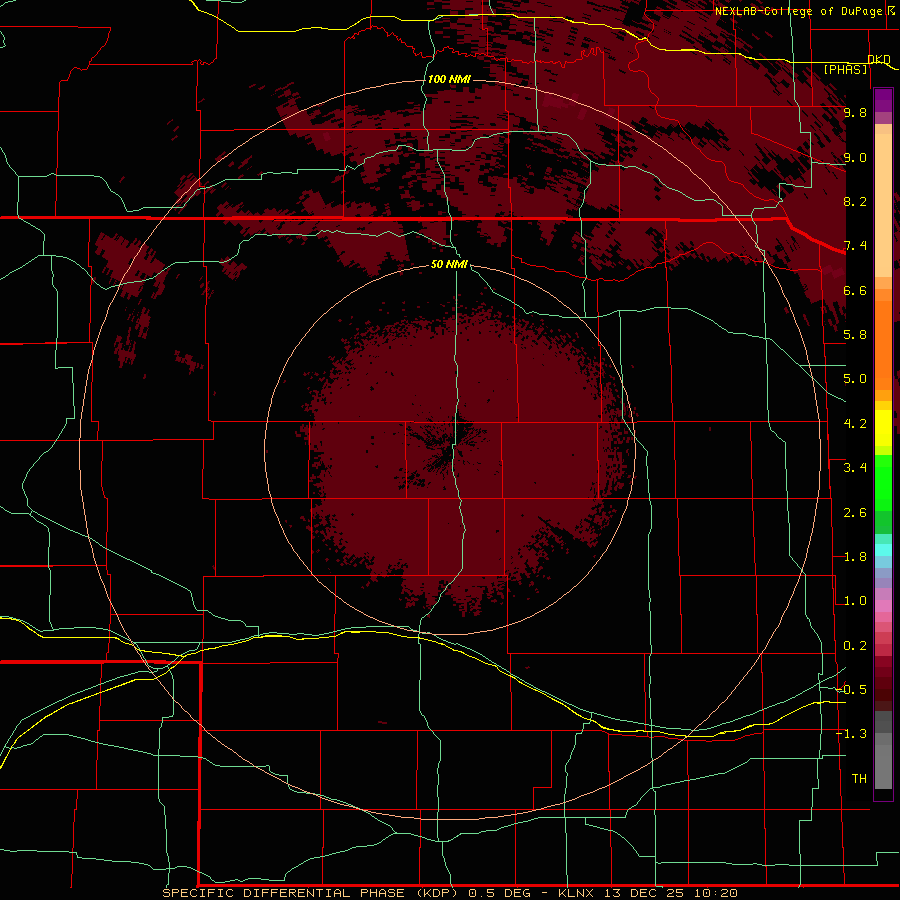This screenshot has height=900, width=900.
Task: Click the 'TH' threshold label on scale
Action: pyautogui.click(x=859, y=779)
